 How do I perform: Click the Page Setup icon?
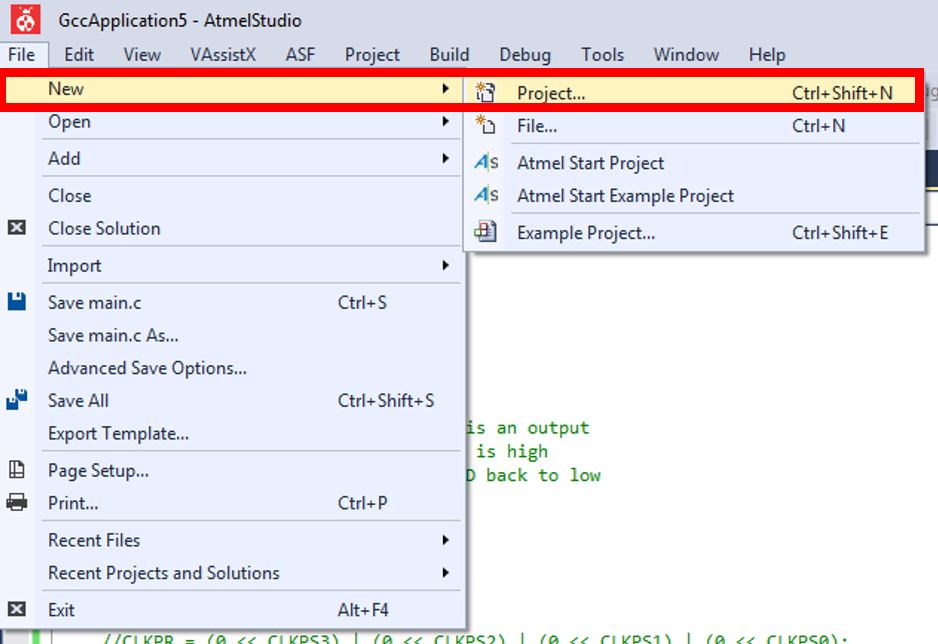pos(17,470)
